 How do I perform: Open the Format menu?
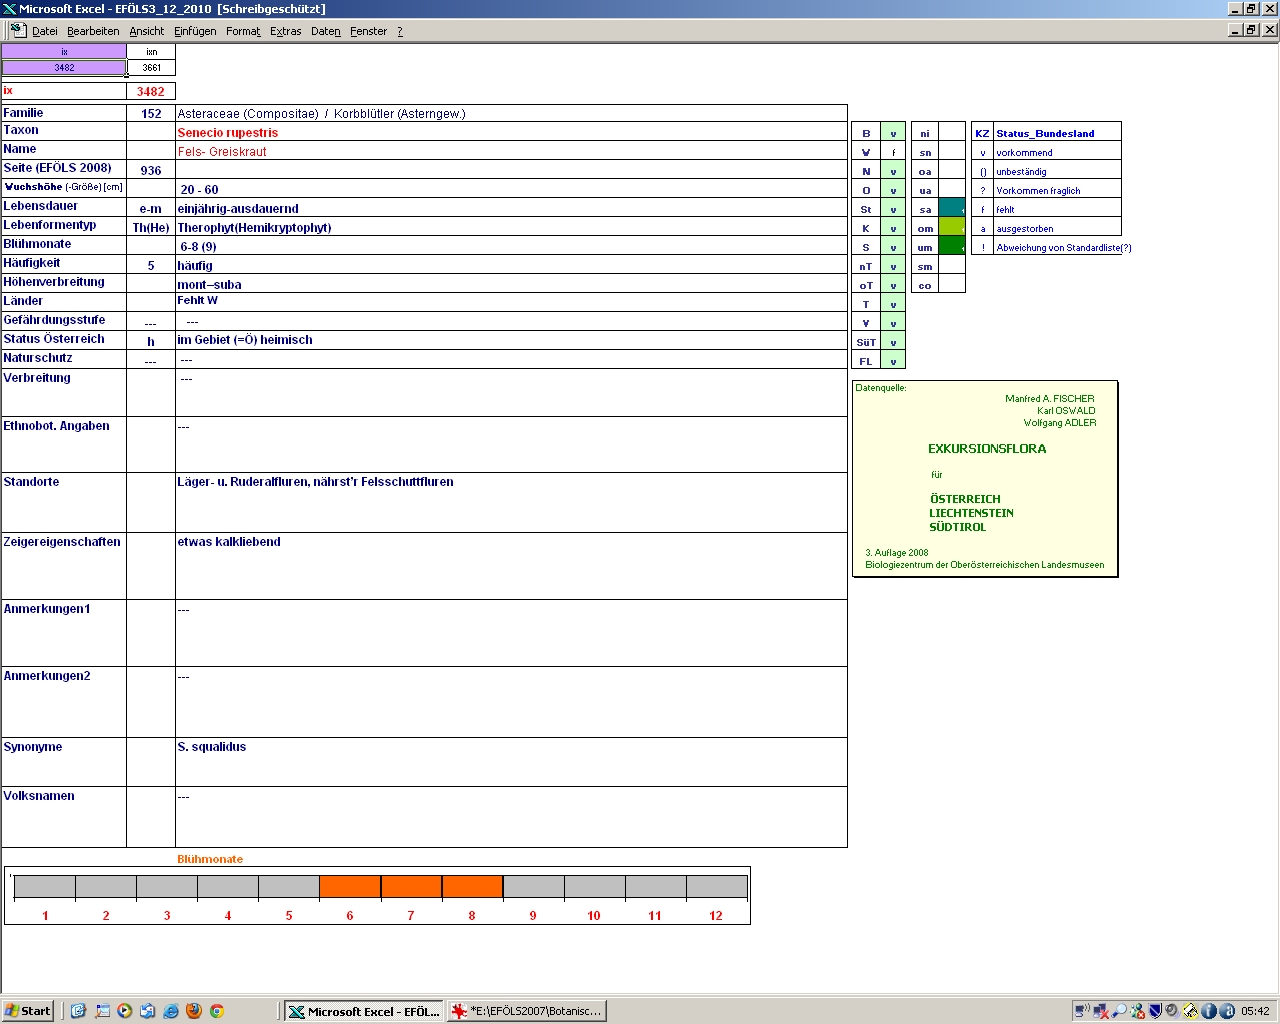click(243, 31)
